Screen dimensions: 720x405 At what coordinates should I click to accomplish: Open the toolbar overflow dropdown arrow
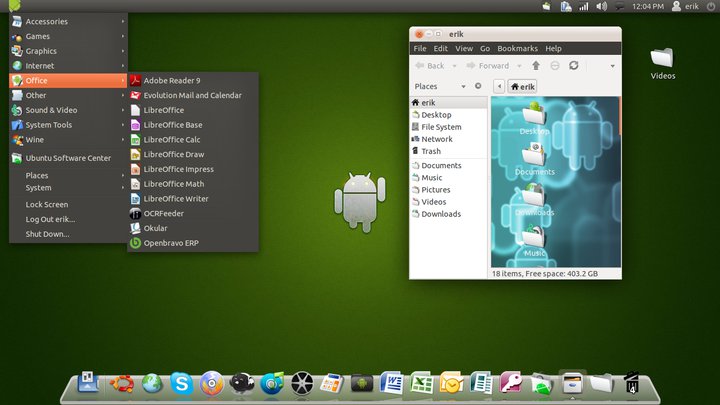612,66
